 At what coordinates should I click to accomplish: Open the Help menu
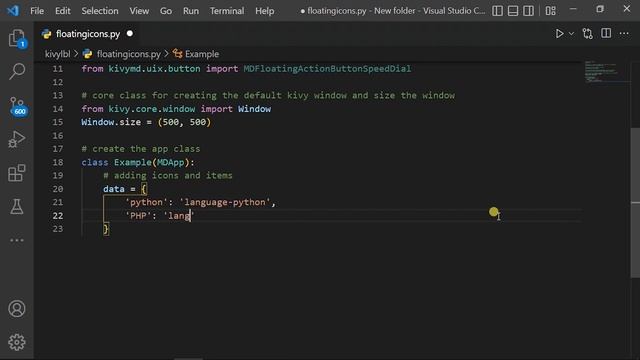pyautogui.click(x=264, y=11)
